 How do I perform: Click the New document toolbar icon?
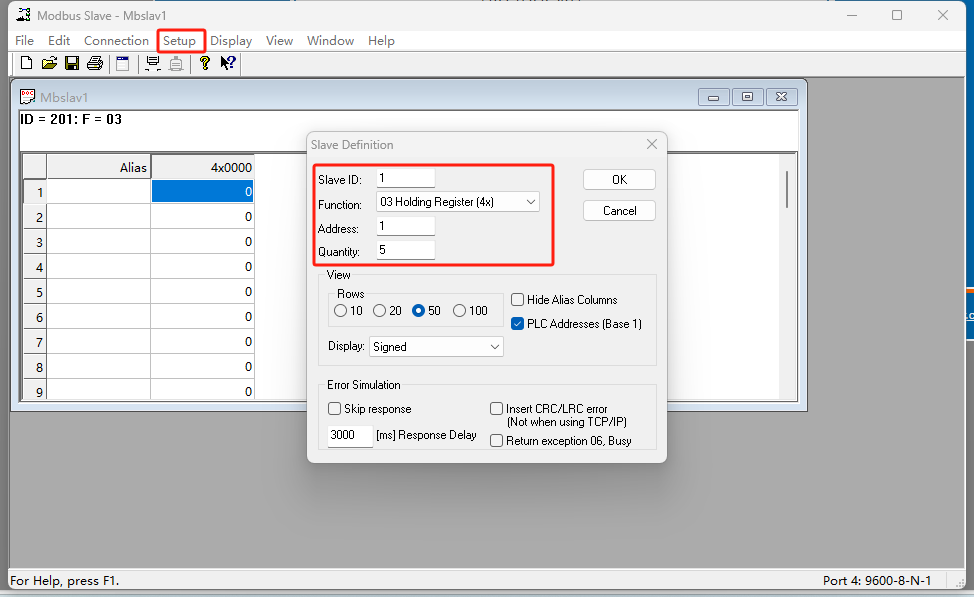pos(27,64)
